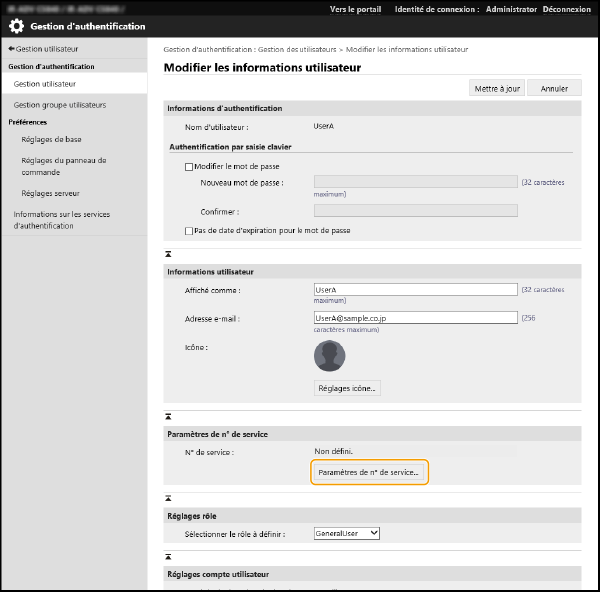Click the Affiché comme text field

415,290
